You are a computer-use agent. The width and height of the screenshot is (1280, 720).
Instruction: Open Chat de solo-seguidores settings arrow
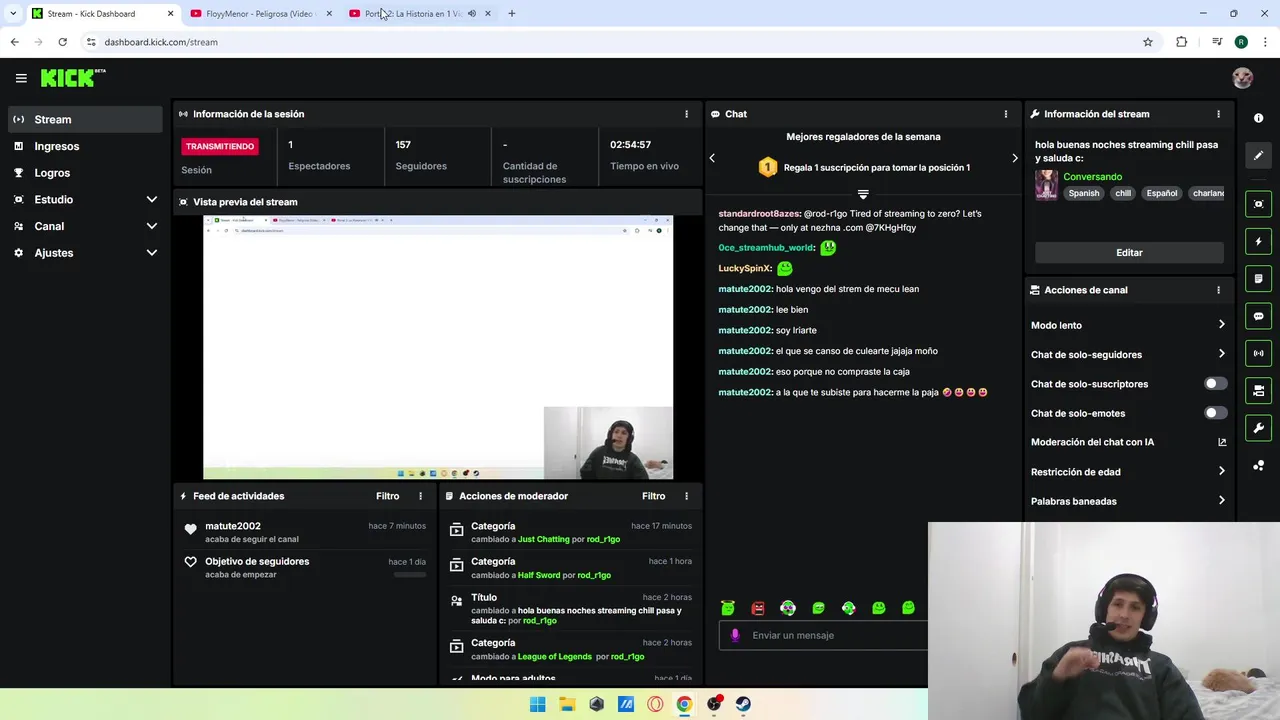tap(1221, 354)
